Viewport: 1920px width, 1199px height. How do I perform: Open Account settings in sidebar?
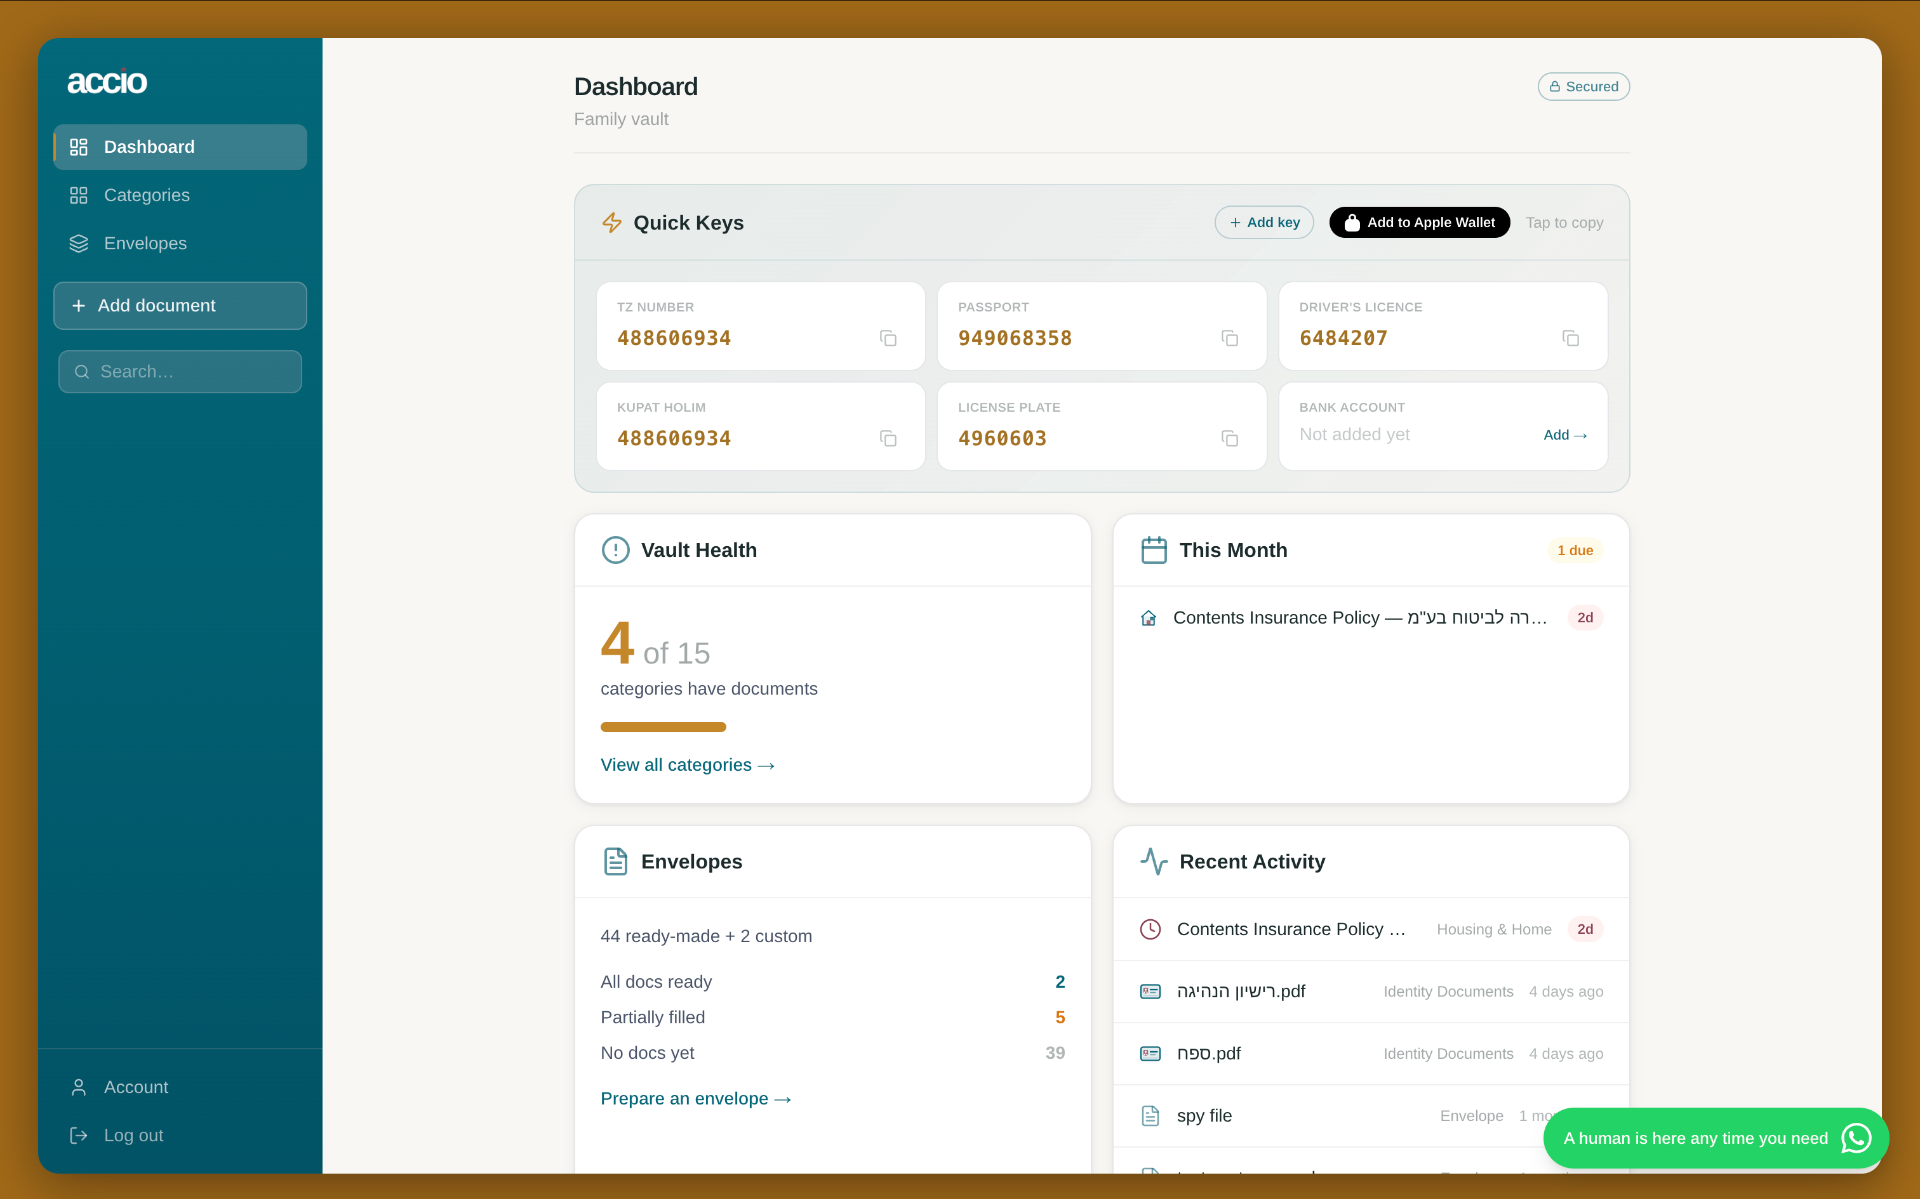pyautogui.click(x=180, y=1087)
